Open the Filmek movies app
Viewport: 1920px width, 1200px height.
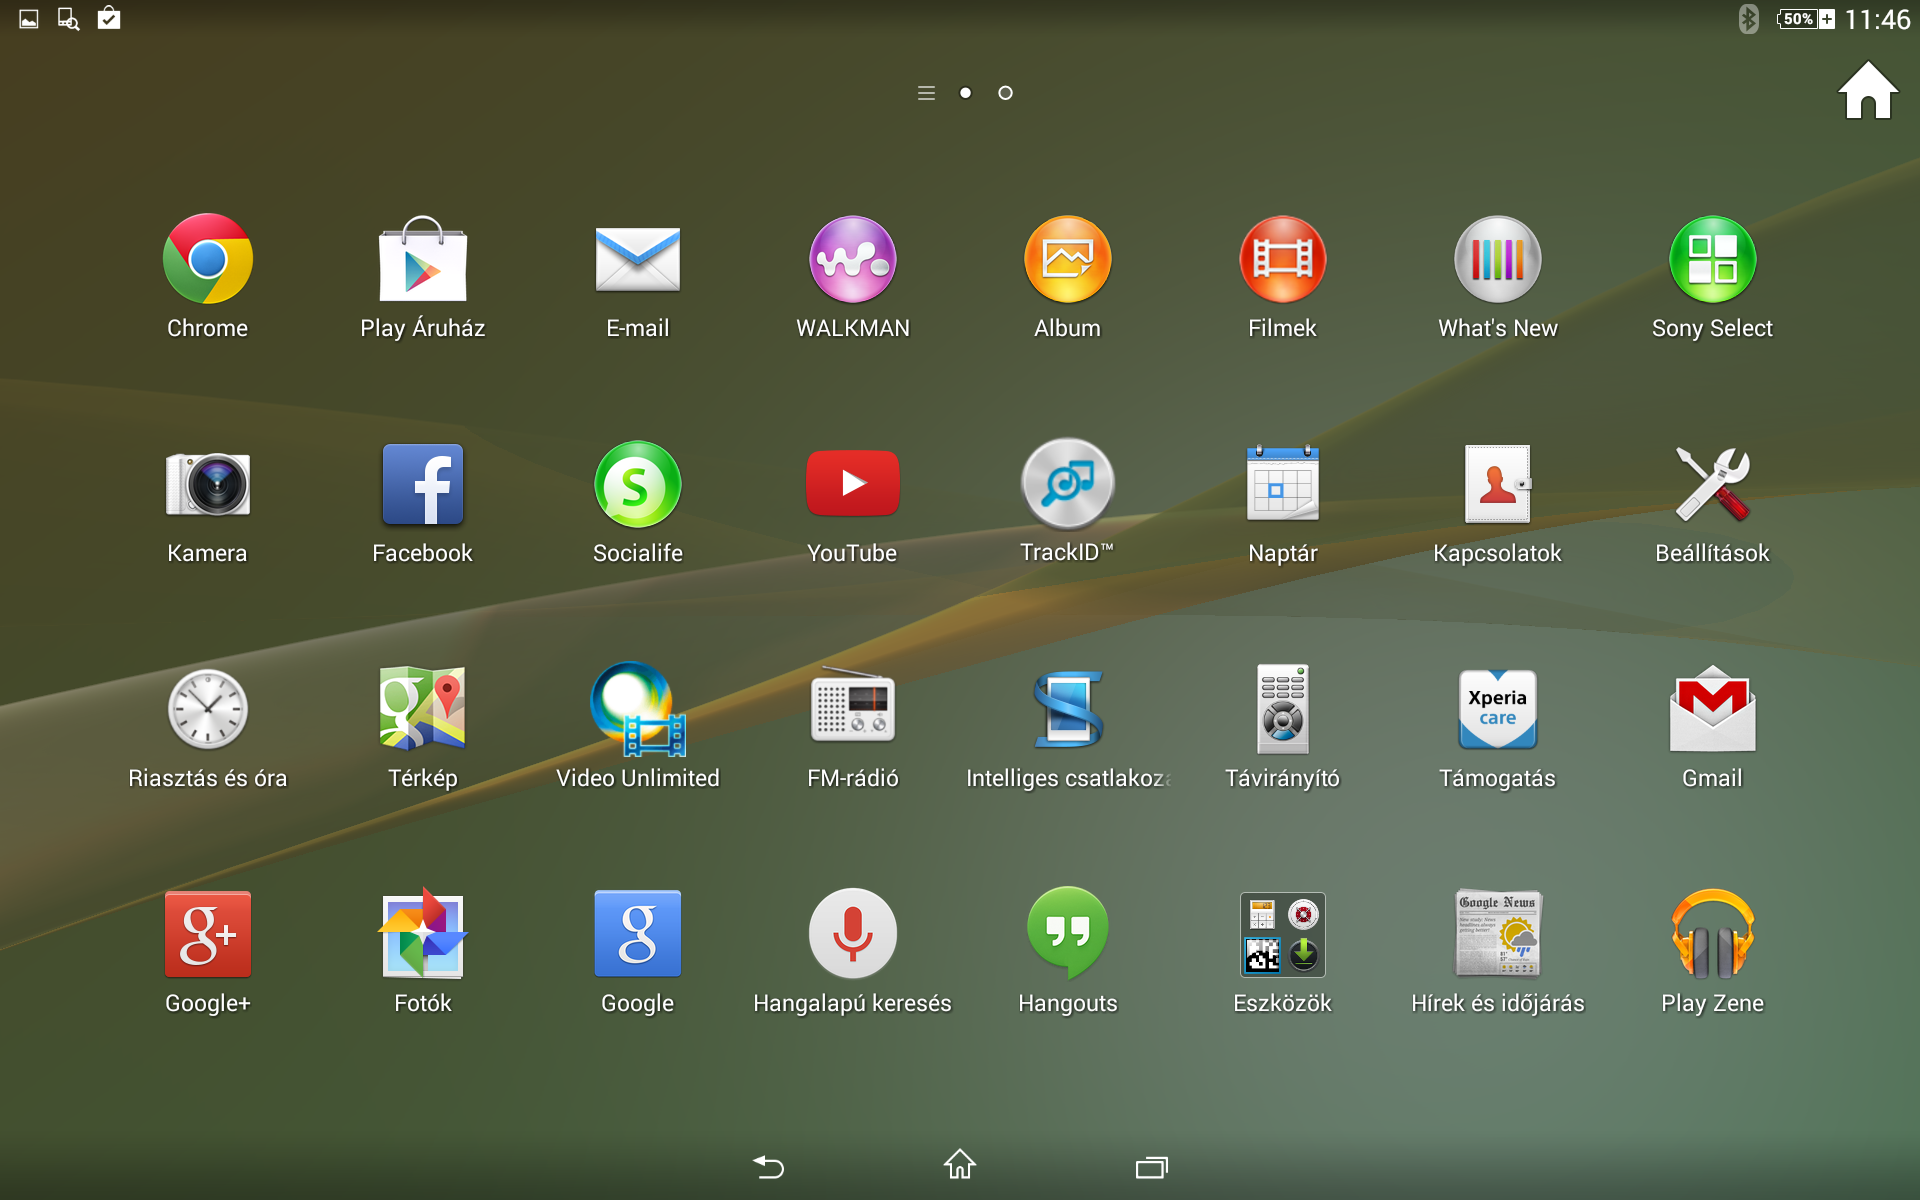[x=1283, y=259]
